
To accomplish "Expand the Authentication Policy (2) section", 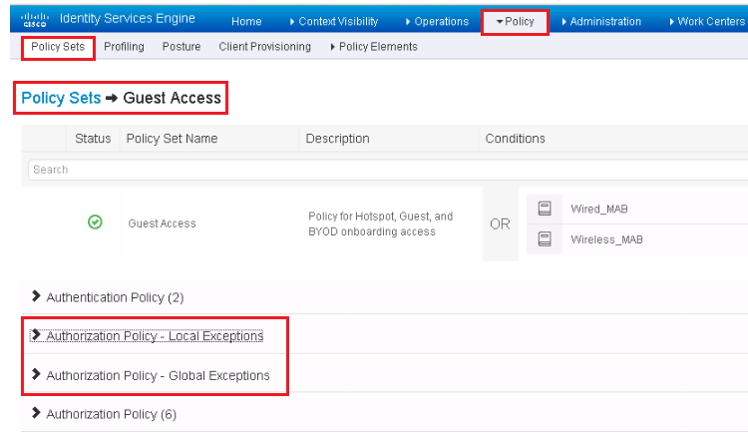I will (108, 297).
